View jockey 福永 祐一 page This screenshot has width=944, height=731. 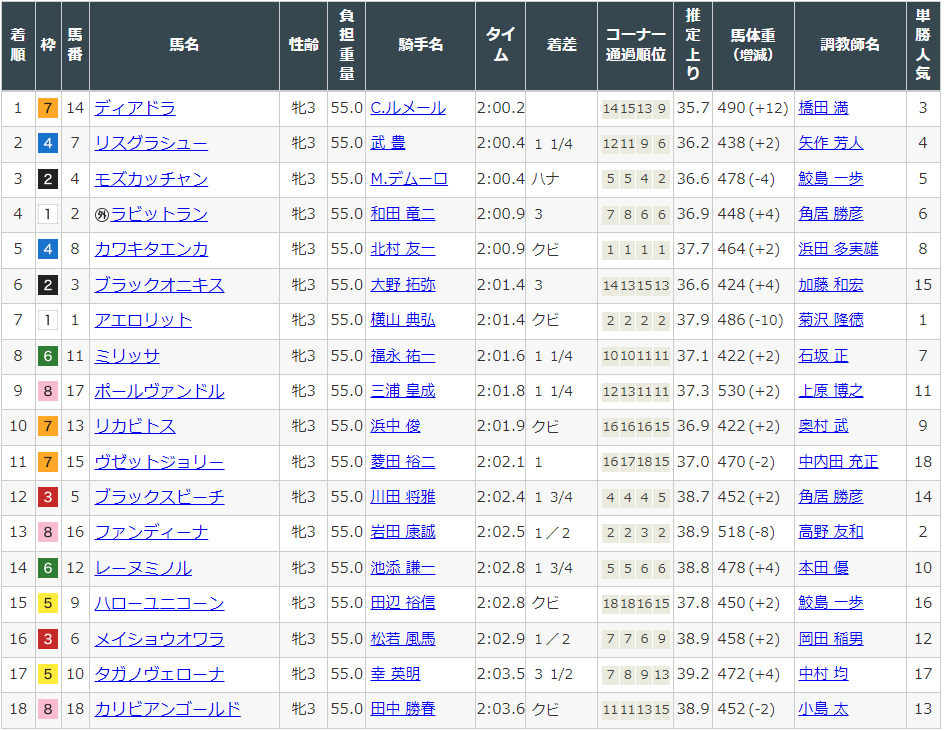pos(403,355)
